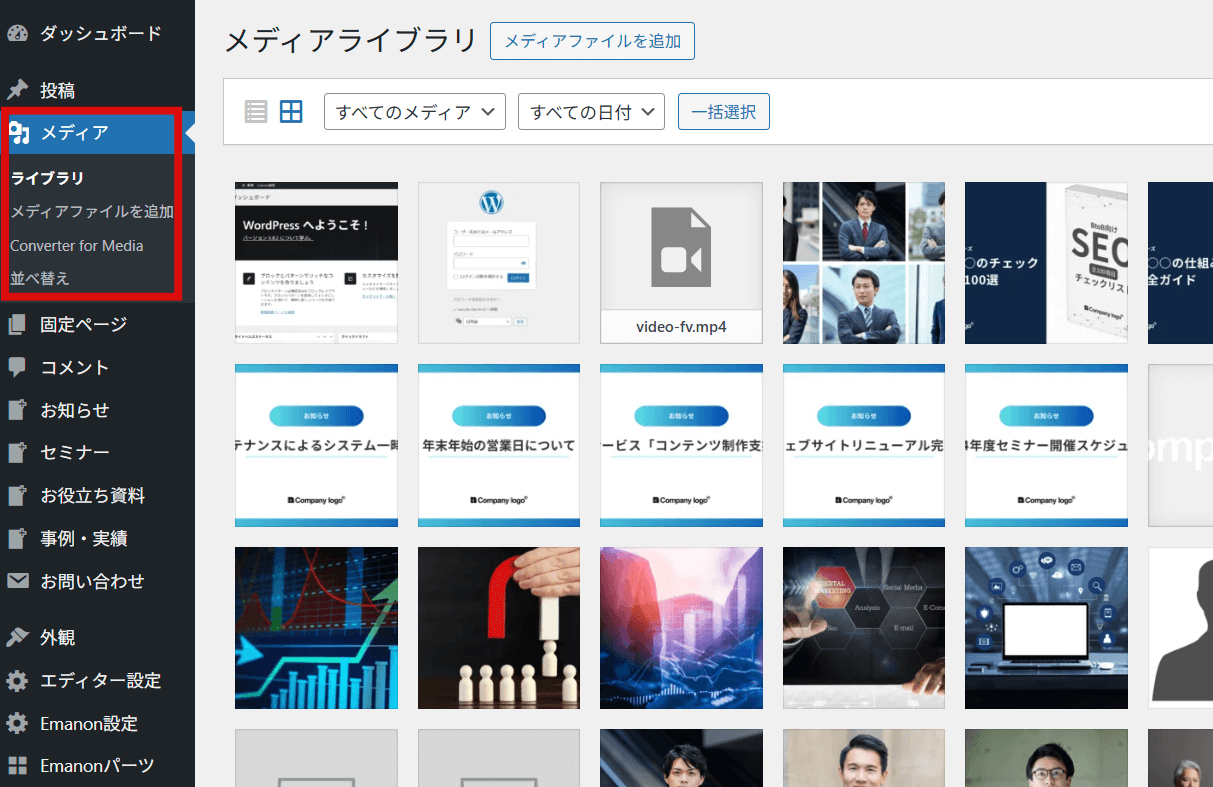Click the お問い合わせ envelope icon
This screenshot has height=787, width=1213.
click(17, 581)
